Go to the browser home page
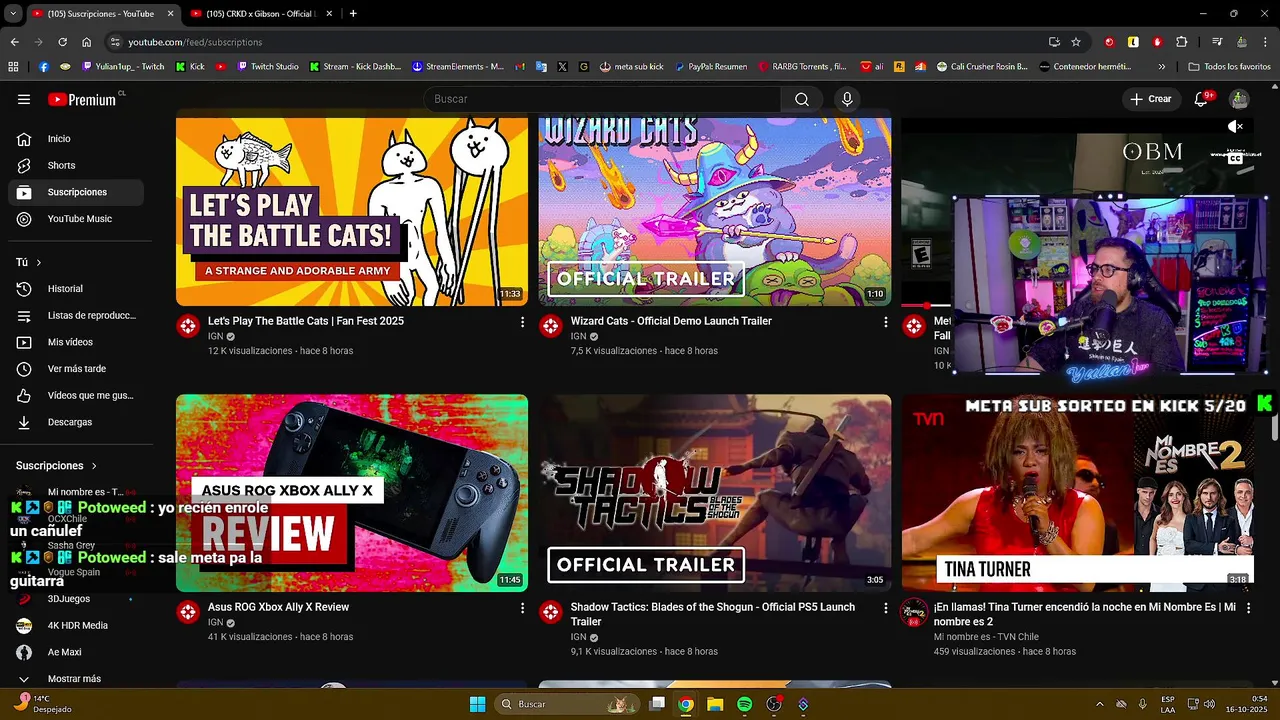This screenshot has height=720, width=1280. coord(87,42)
